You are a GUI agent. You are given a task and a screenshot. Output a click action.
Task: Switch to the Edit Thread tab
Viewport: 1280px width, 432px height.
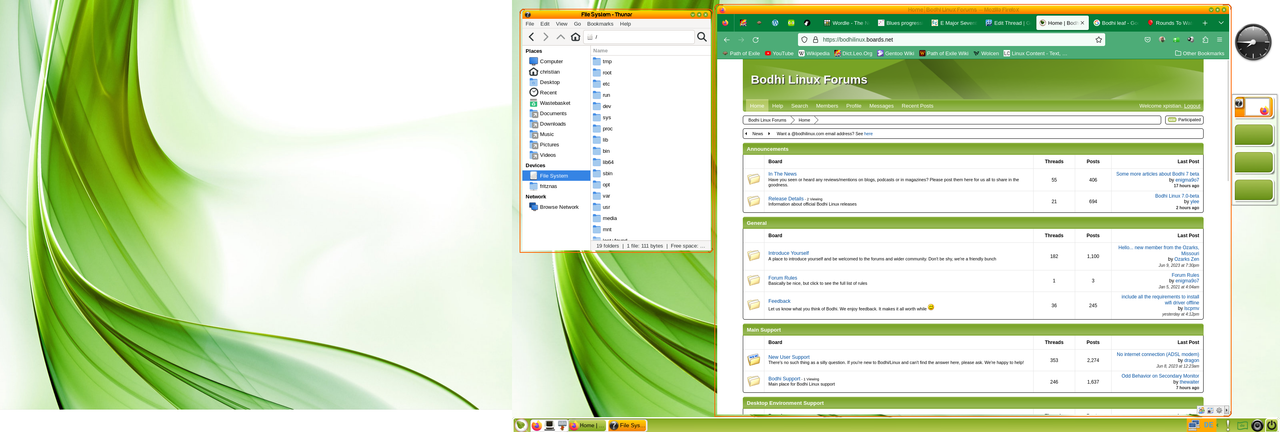click(1009, 22)
